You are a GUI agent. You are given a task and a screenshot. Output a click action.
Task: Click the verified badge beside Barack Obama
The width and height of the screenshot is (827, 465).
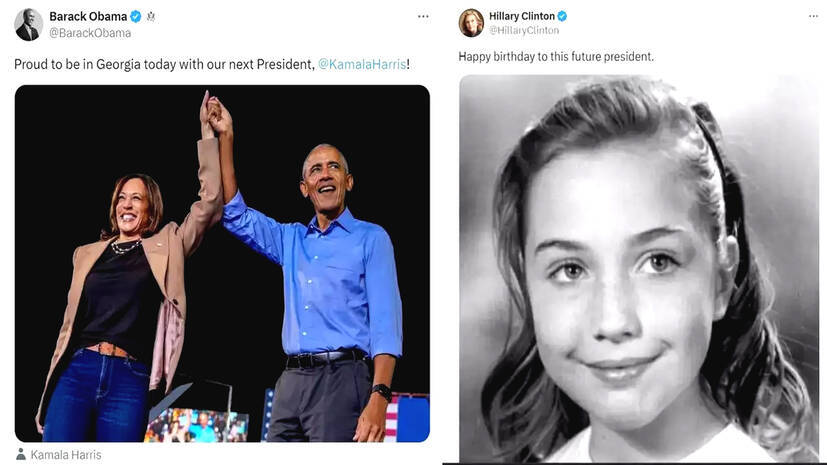[136, 16]
